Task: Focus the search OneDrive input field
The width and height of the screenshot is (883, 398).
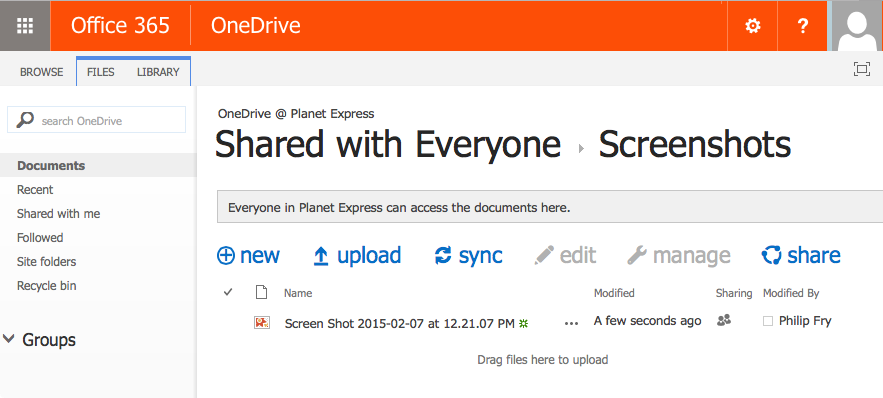Action: (96, 120)
